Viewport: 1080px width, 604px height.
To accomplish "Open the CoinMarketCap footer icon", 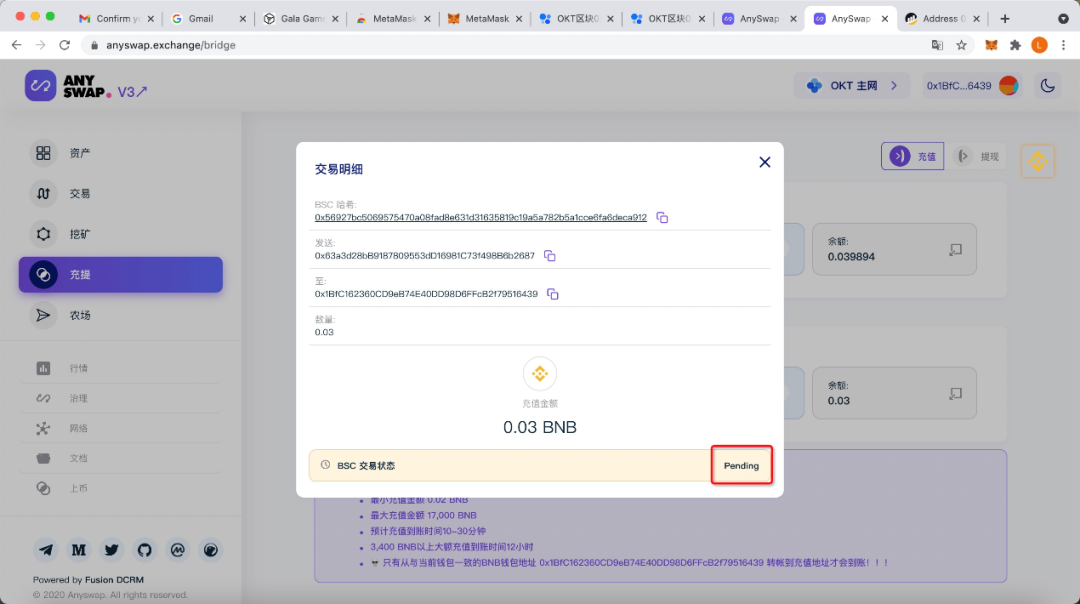I will [178, 550].
